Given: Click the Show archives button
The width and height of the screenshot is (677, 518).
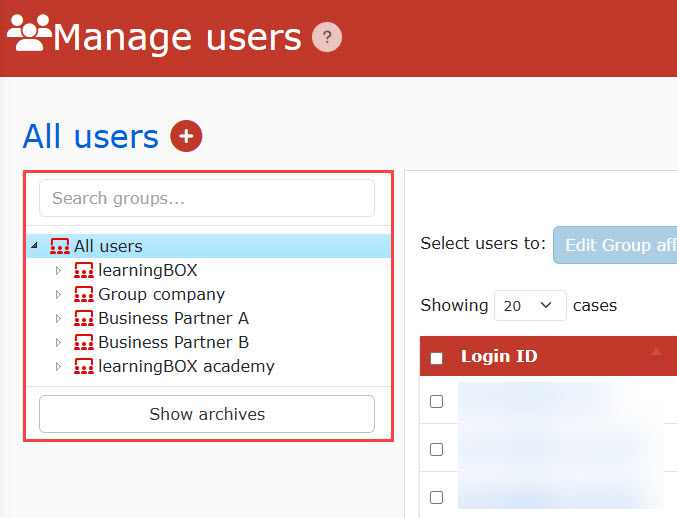Looking at the screenshot, I should tap(207, 414).
